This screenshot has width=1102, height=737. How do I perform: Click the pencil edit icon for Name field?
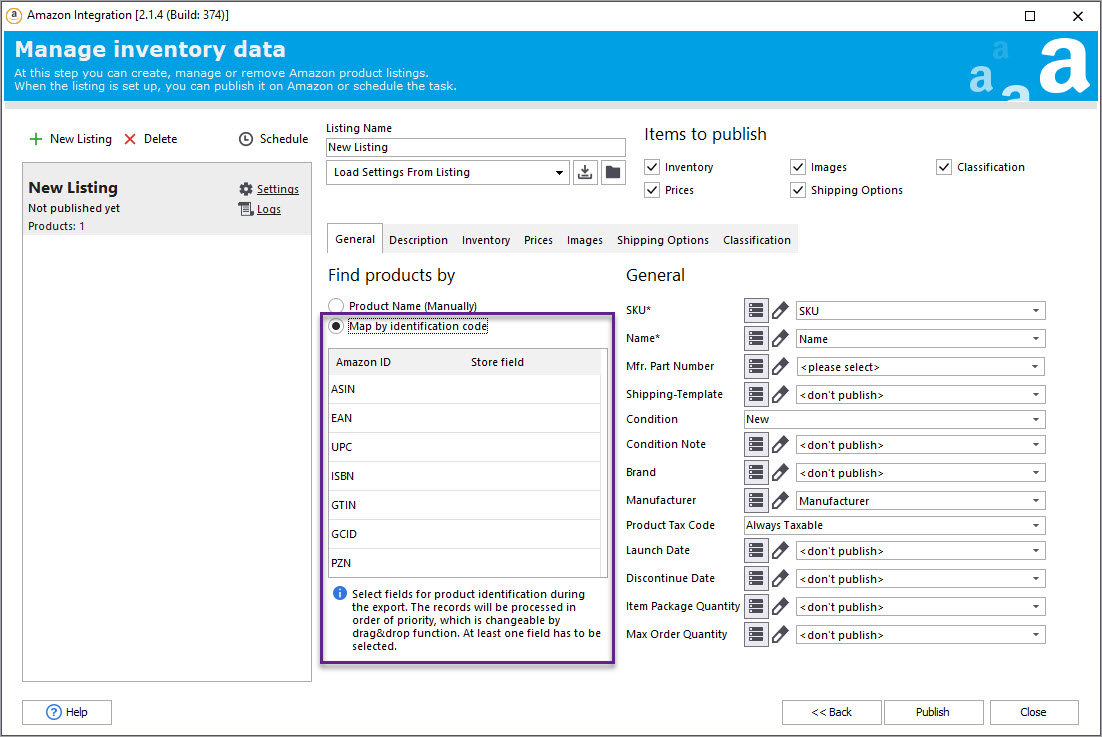coord(780,339)
